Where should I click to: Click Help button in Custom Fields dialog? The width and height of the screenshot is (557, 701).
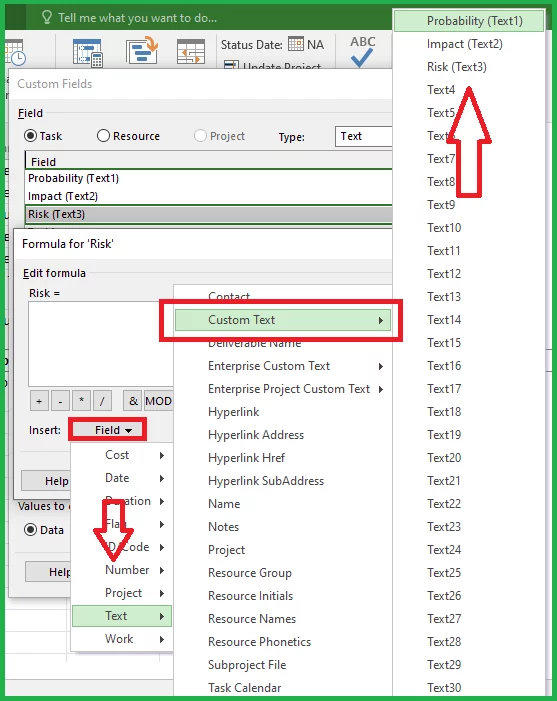pyautogui.click(x=48, y=572)
